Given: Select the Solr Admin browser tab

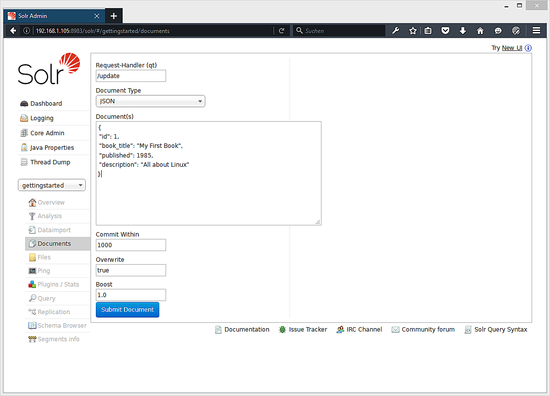Looking at the screenshot, I should (x=54, y=16).
